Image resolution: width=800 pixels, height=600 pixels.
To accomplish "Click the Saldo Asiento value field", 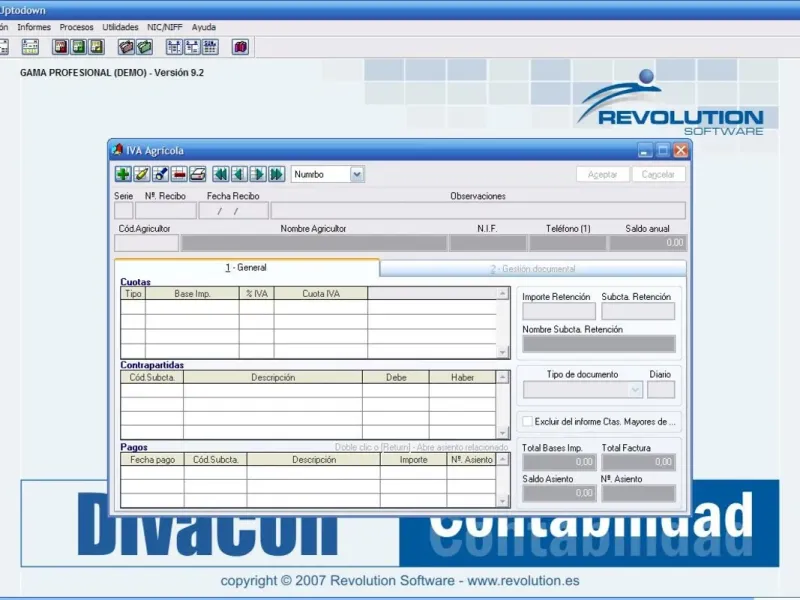I will [x=559, y=493].
